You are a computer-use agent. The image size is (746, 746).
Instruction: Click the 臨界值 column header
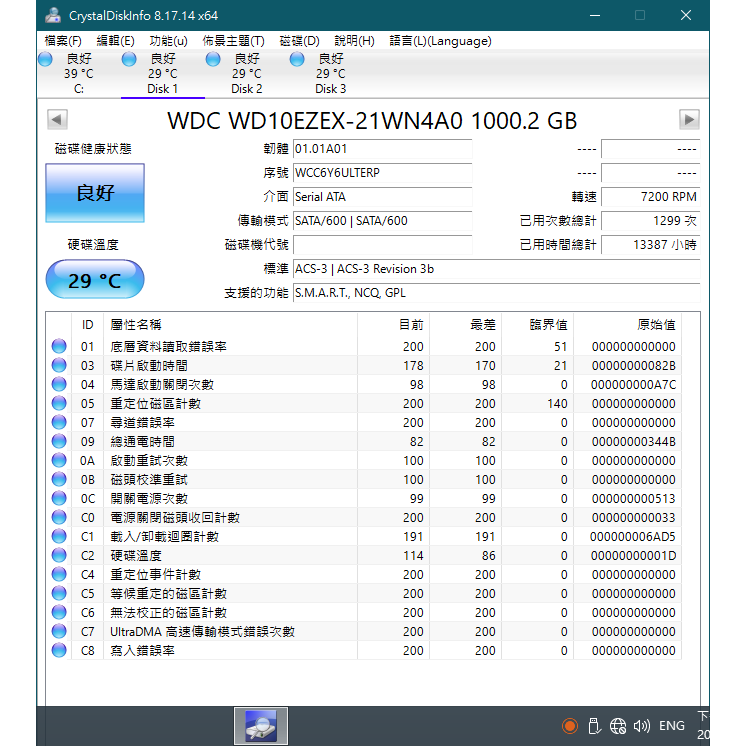click(x=538, y=325)
